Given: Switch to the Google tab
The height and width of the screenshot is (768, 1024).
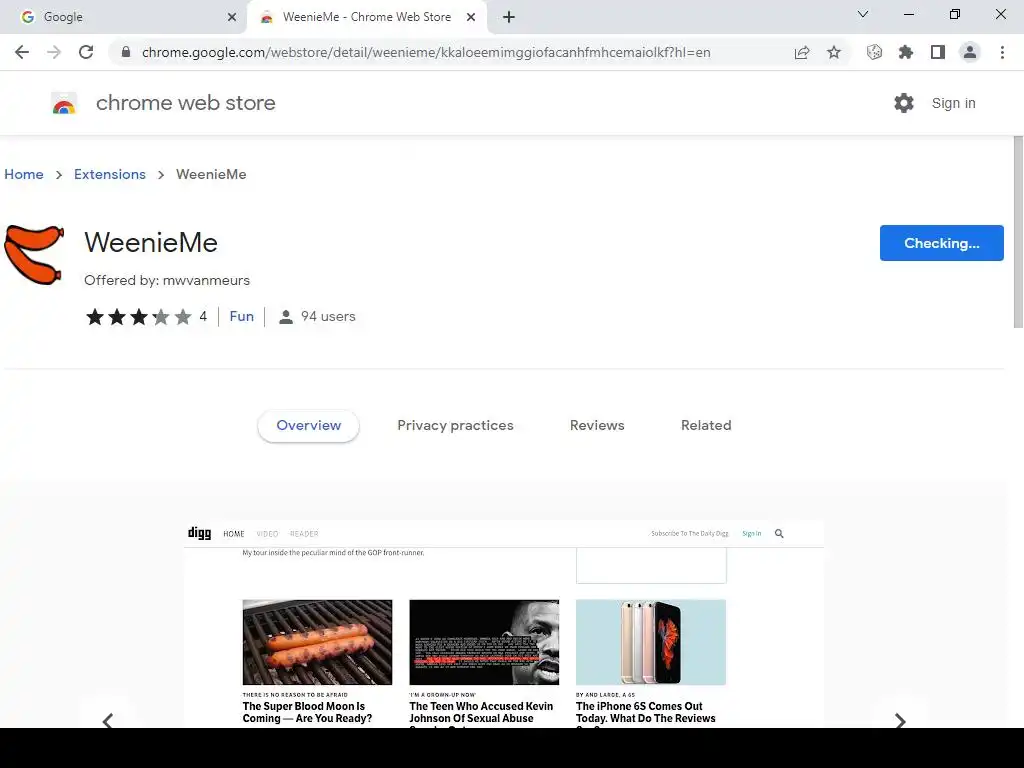Looking at the screenshot, I should tap(123, 17).
